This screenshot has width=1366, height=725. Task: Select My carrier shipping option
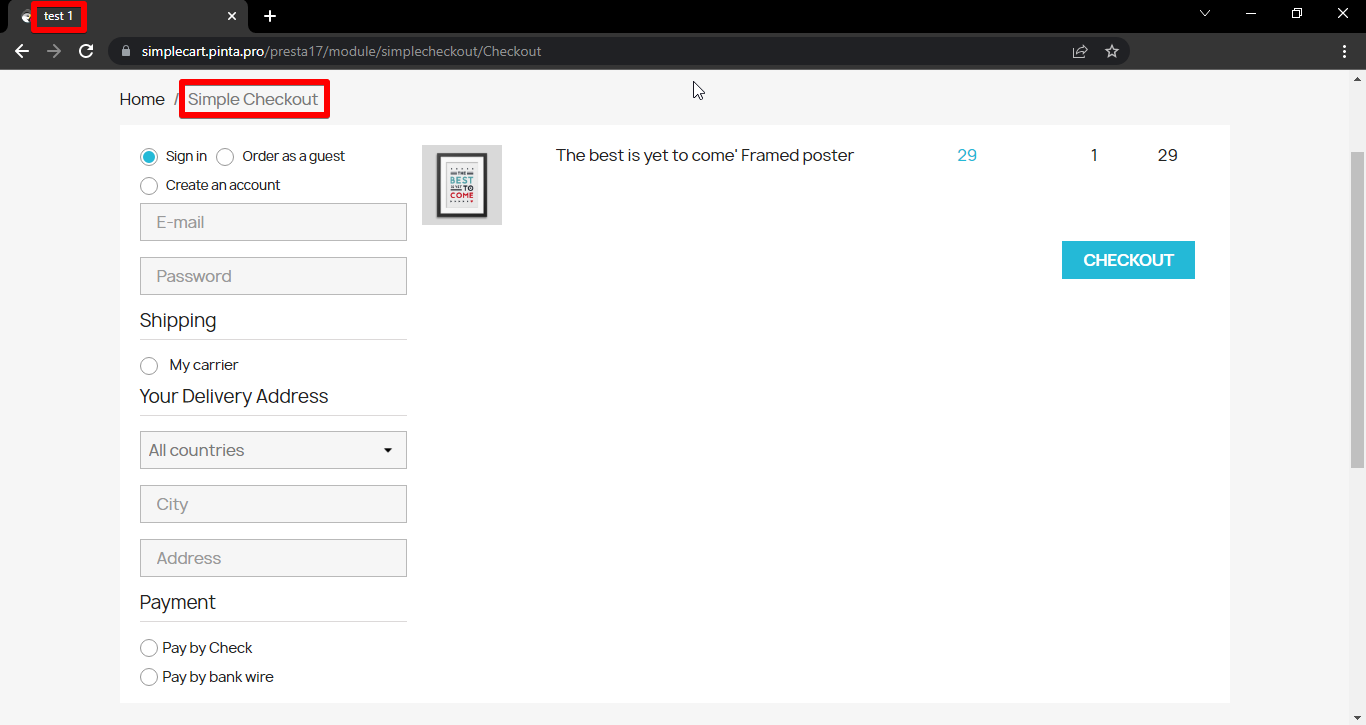(x=149, y=366)
